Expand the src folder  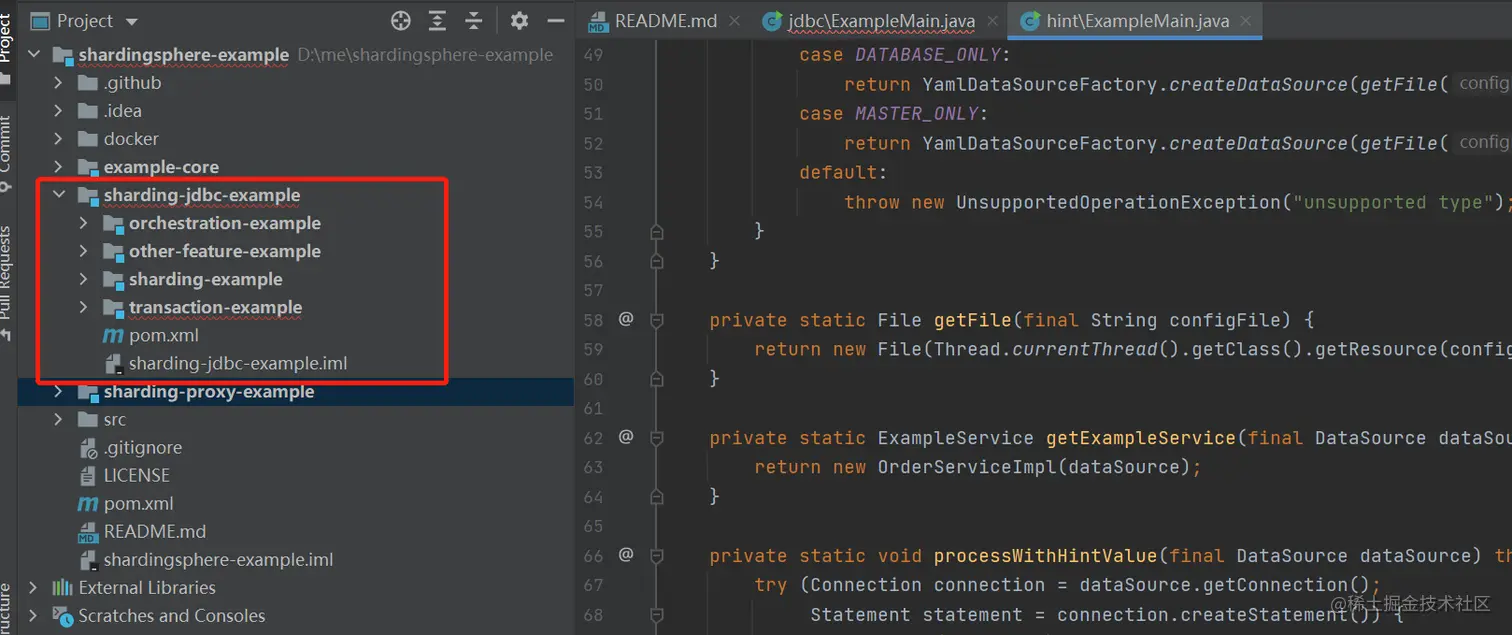tap(58, 419)
